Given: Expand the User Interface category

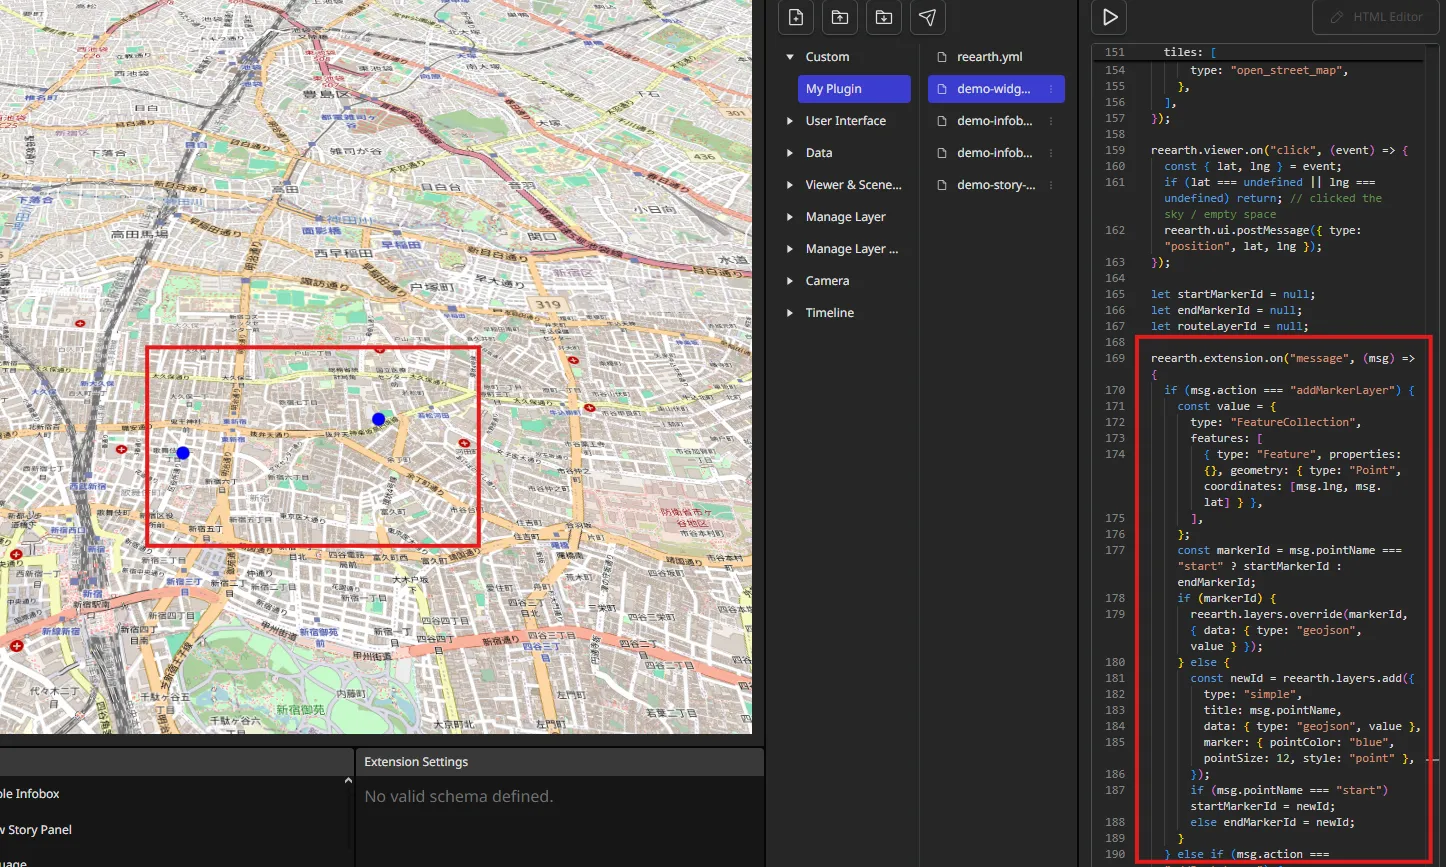Looking at the screenshot, I should (790, 121).
